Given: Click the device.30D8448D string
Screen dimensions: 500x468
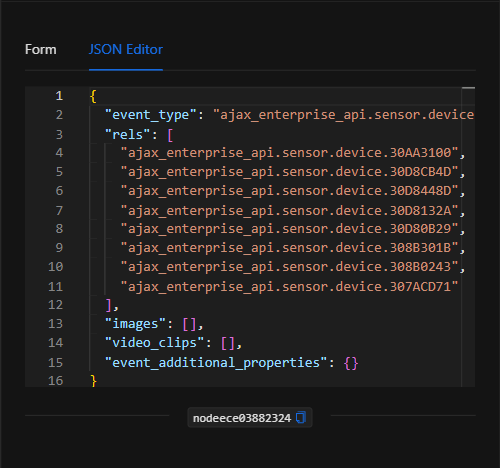Looking at the screenshot, I should point(289,191).
